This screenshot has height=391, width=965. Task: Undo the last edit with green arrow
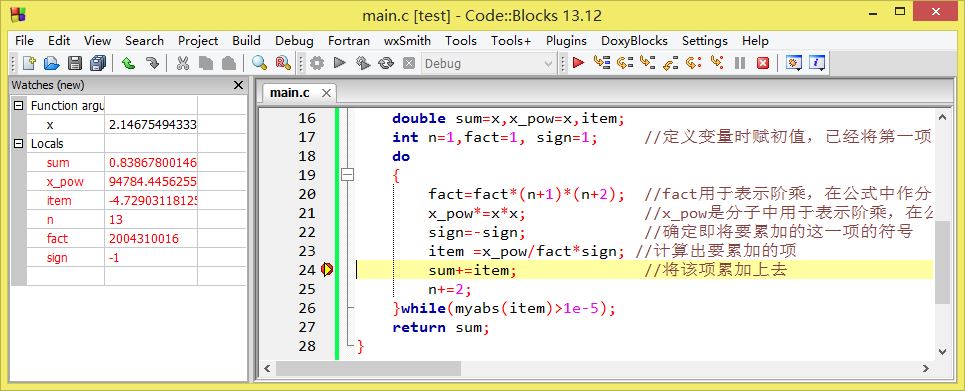coord(128,63)
